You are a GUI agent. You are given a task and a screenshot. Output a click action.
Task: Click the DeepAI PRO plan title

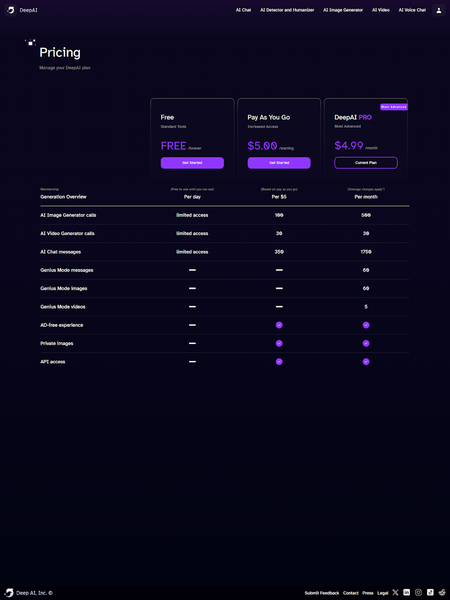click(353, 117)
